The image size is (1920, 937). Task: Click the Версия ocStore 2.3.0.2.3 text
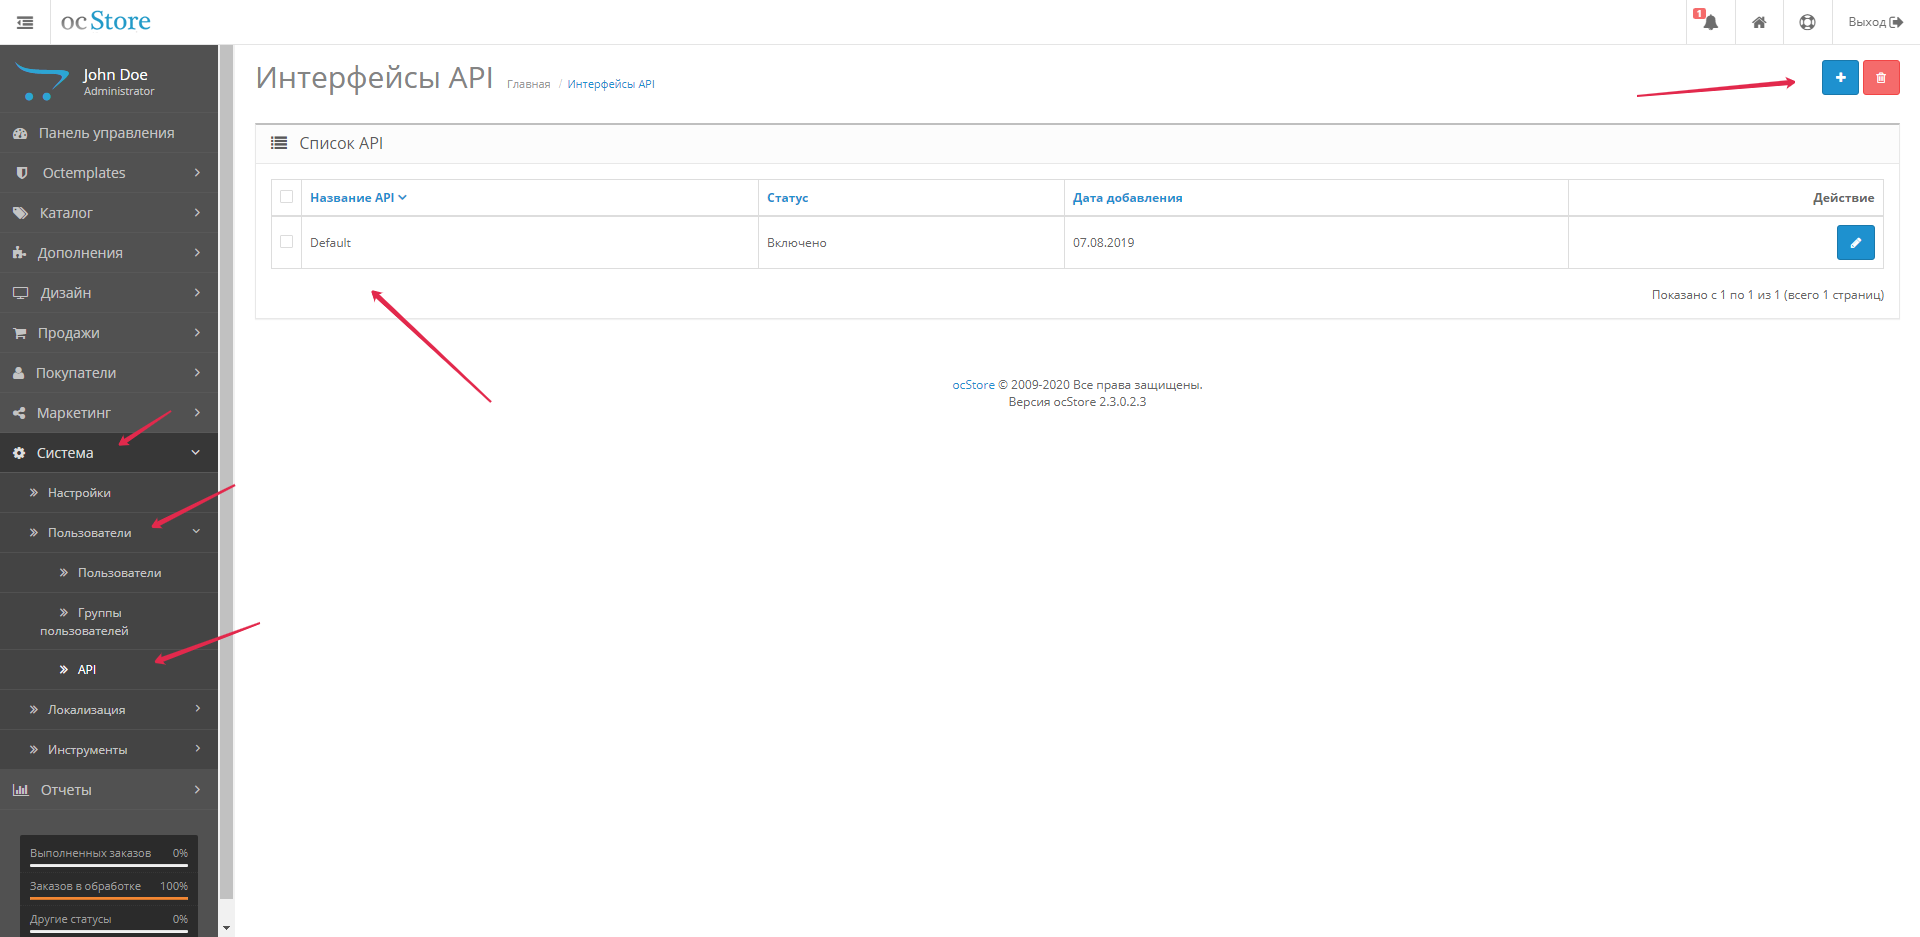1077,402
